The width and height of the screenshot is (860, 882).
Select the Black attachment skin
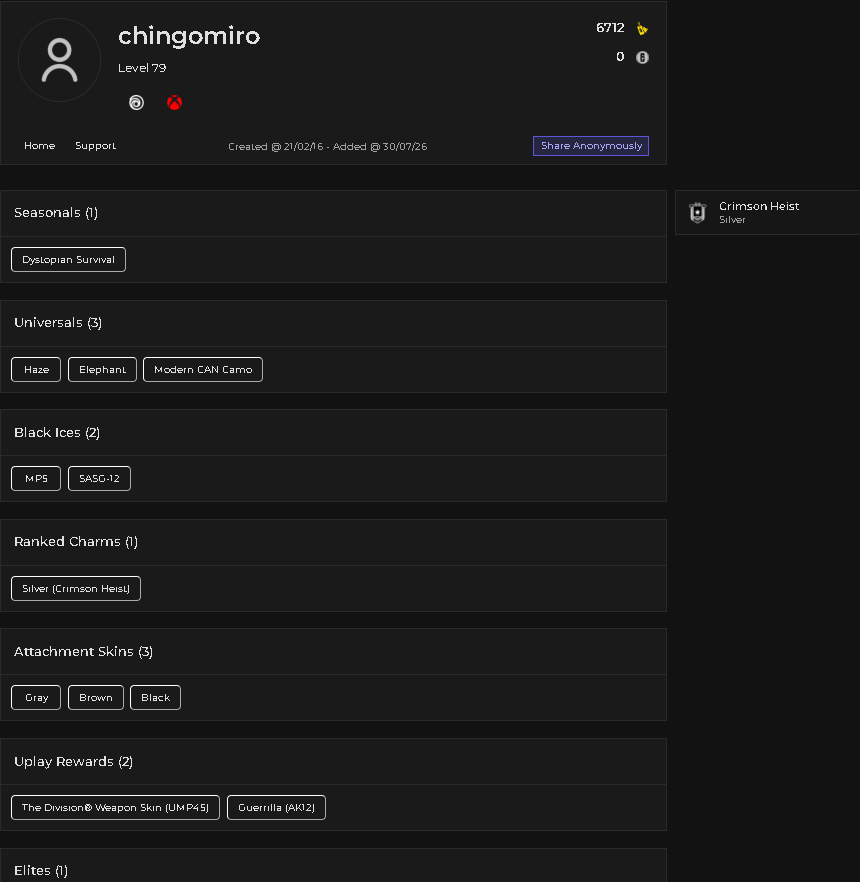point(155,698)
